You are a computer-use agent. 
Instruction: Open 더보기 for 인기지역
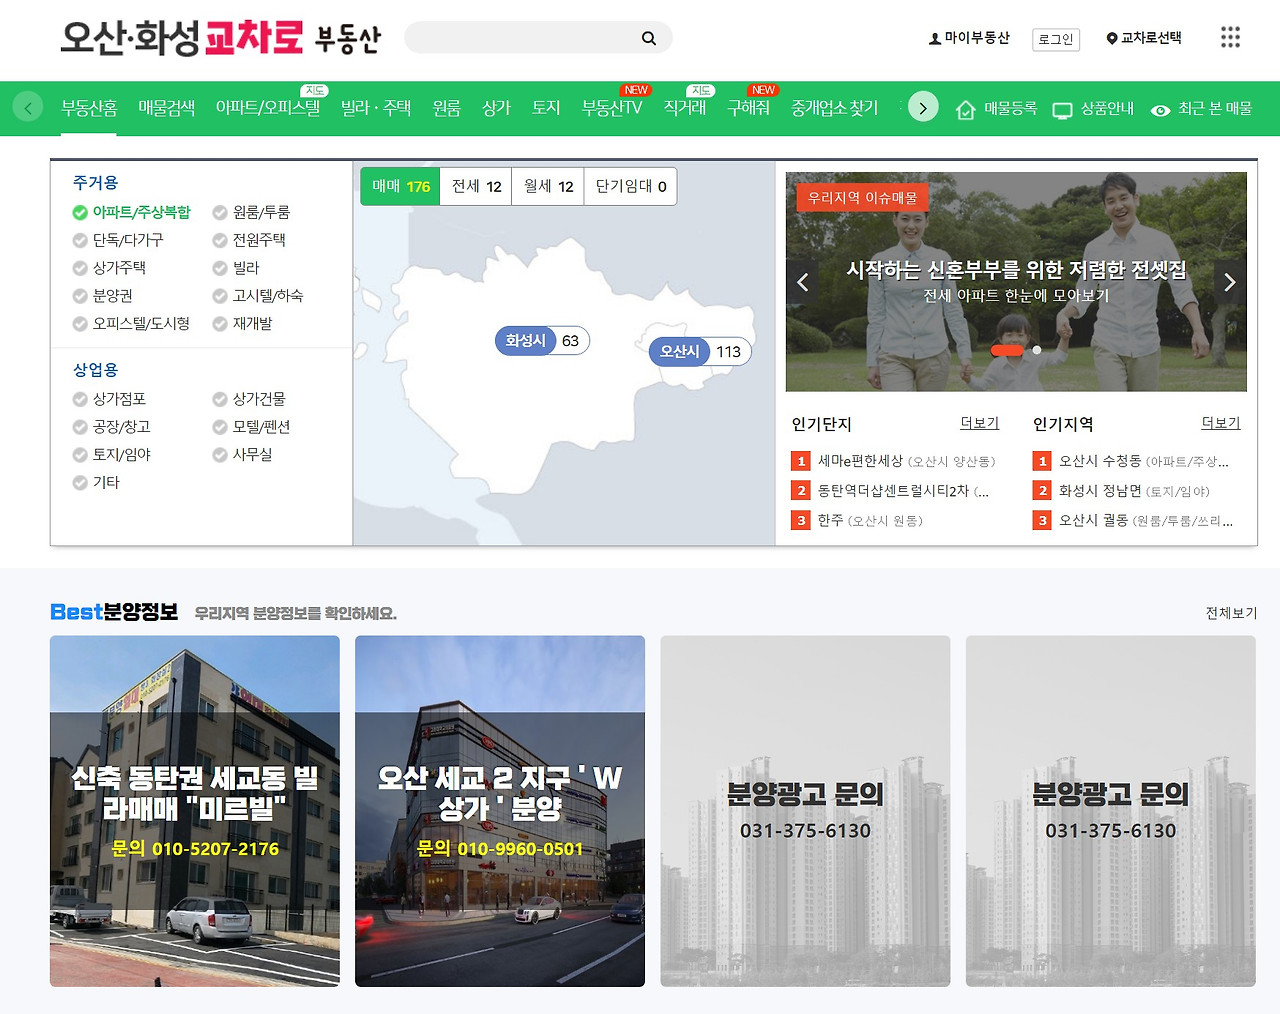tap(1220, 423)
